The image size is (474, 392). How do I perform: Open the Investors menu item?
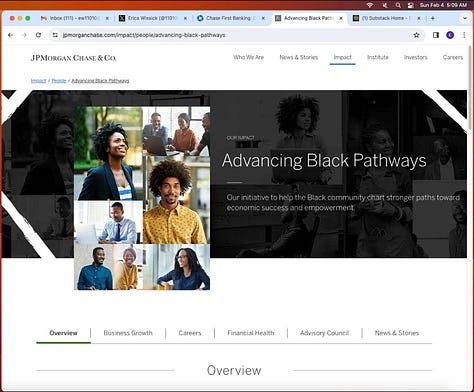416,57
